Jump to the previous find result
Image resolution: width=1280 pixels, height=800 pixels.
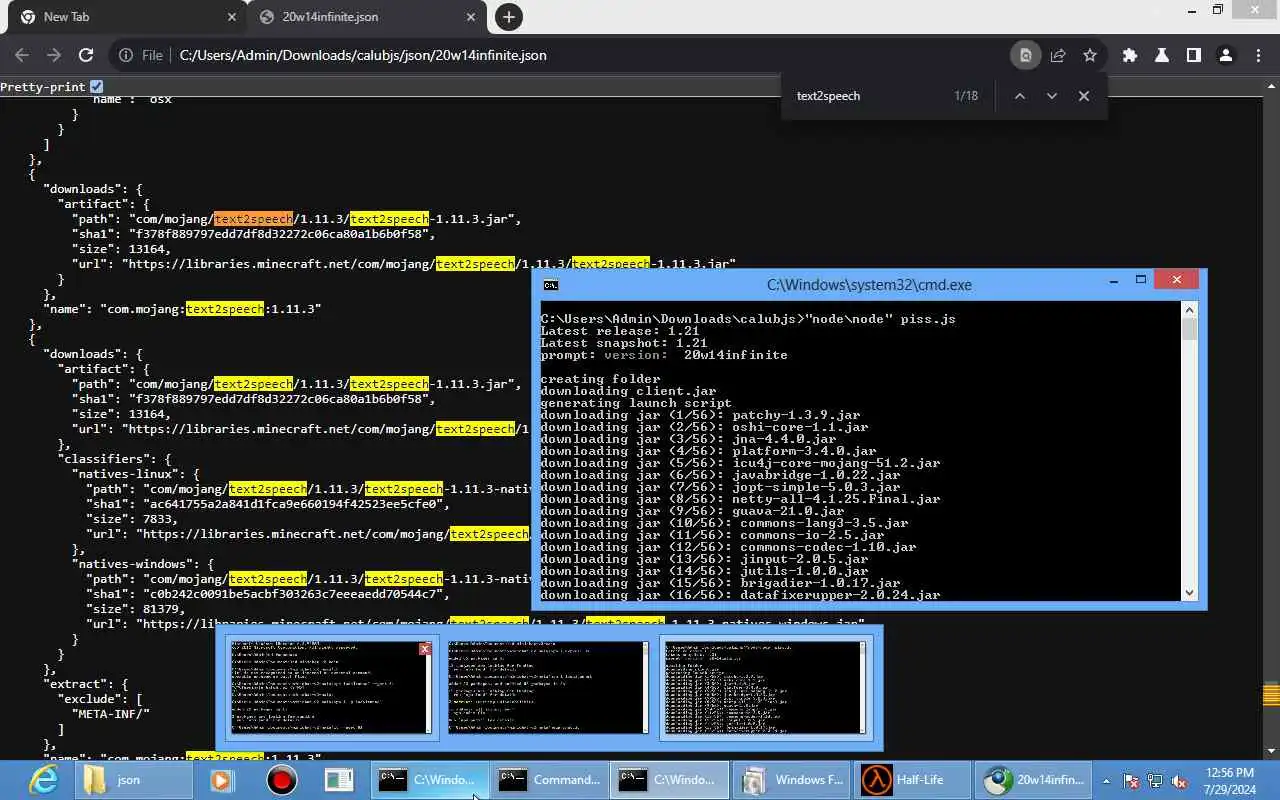coord(1019,96)
